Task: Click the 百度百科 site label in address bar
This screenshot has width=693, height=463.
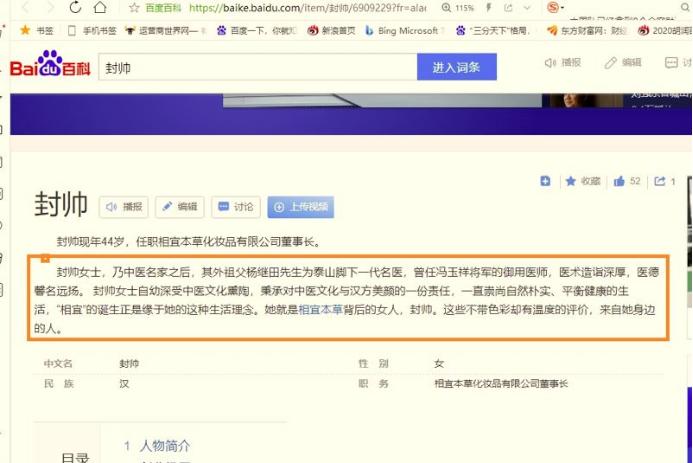Action: pyautogui.click(x=163, y=8)
